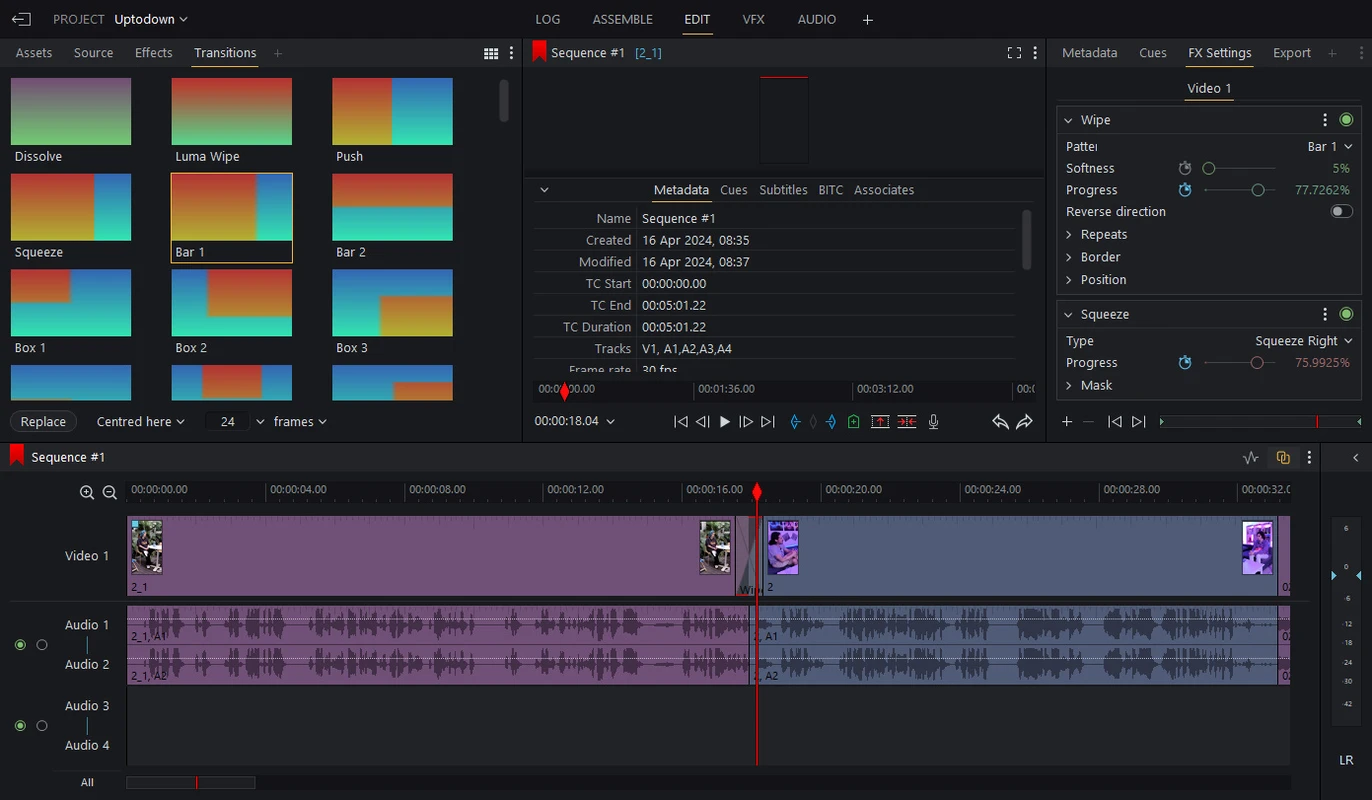
Task: Open the timeline kebab menu
Action: (1309, 457)
